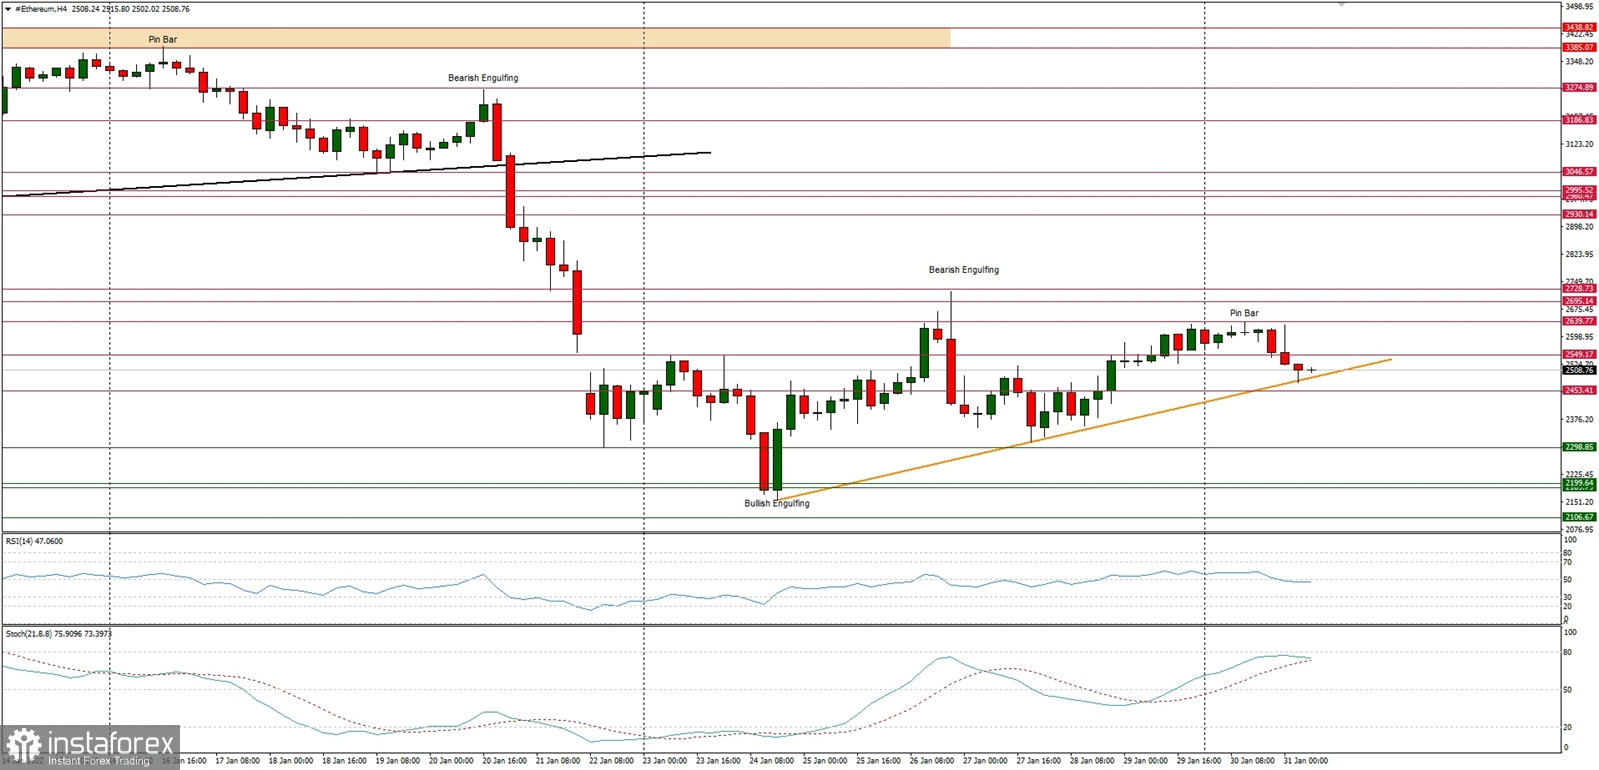
Task: Select the Bearish Engulfing label near 26 Jan
Action: 964,270
